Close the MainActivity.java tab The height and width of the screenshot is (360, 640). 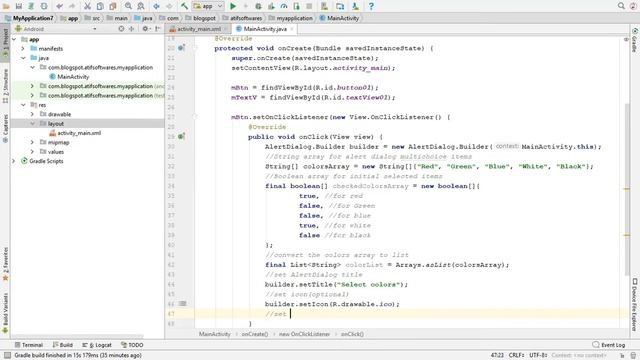click(x=292, y=29)
